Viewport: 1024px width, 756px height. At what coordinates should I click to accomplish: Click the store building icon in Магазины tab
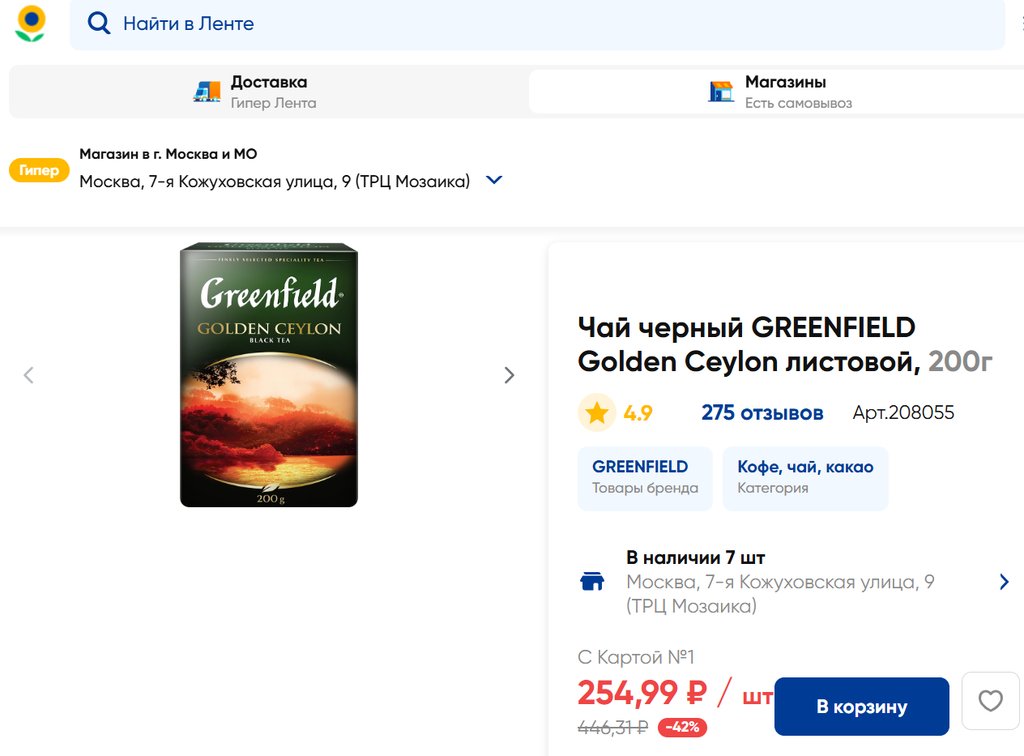[x=721, y=92]
